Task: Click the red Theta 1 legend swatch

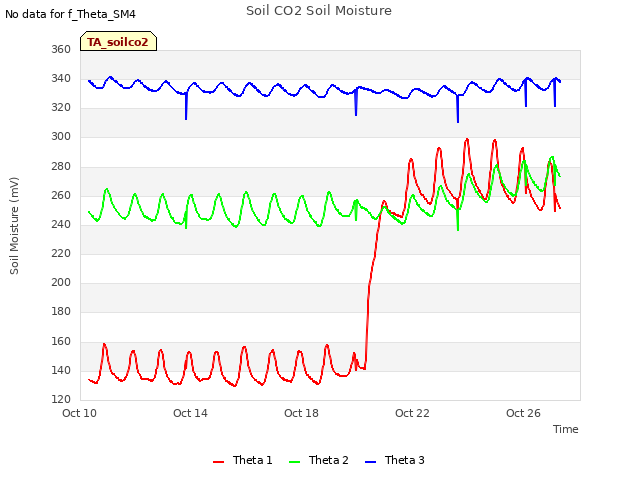Action: (x=219, y=462)
